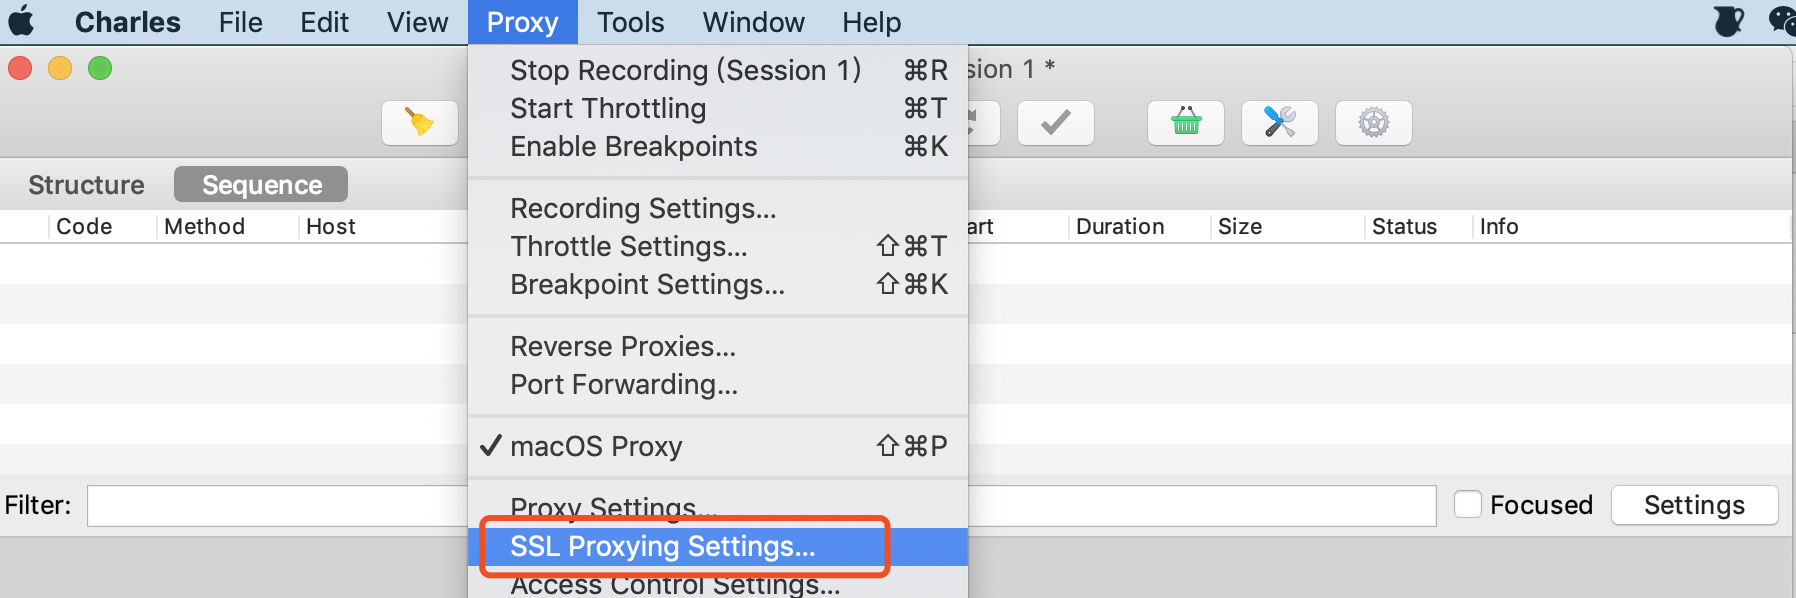Click the Apple logo menu
Viewport: 1796px width, 598px height.
pyautogui.click(x=21, y=21)
